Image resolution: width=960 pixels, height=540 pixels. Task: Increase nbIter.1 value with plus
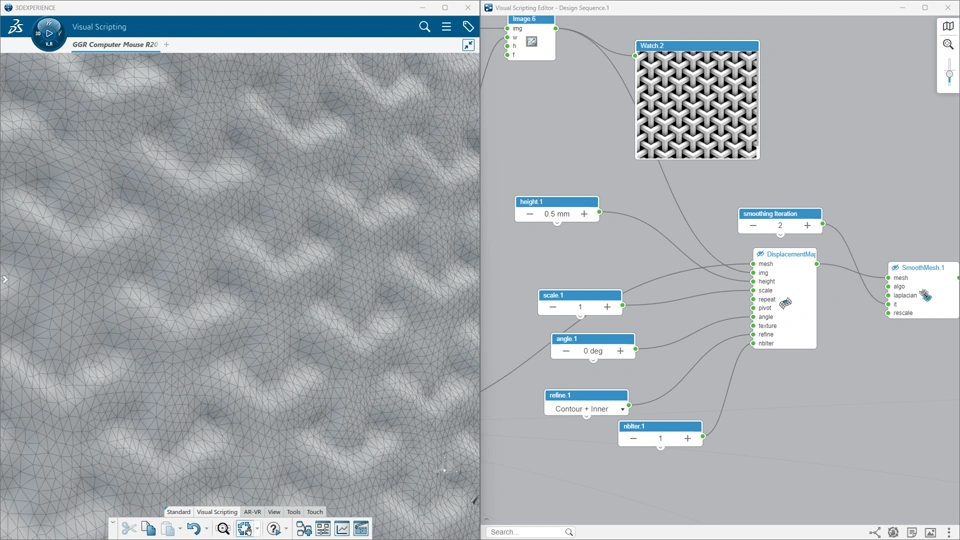[x=688, y=438]
